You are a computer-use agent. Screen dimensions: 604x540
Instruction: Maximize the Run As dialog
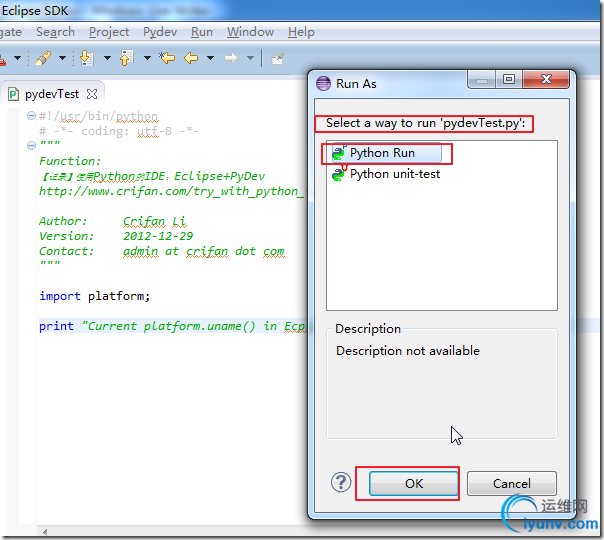[x=508, y=80]
